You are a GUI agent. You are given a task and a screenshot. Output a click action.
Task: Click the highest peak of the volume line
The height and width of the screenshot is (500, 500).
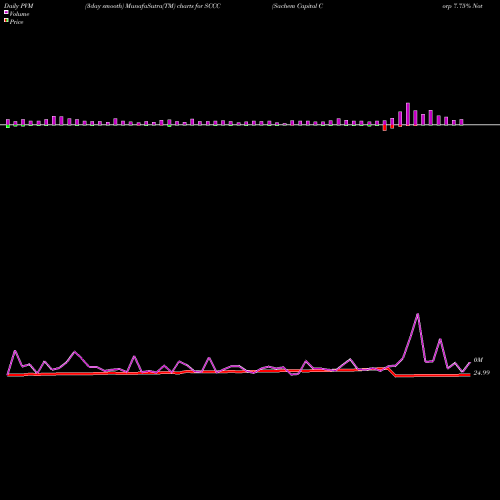point(418,314)
